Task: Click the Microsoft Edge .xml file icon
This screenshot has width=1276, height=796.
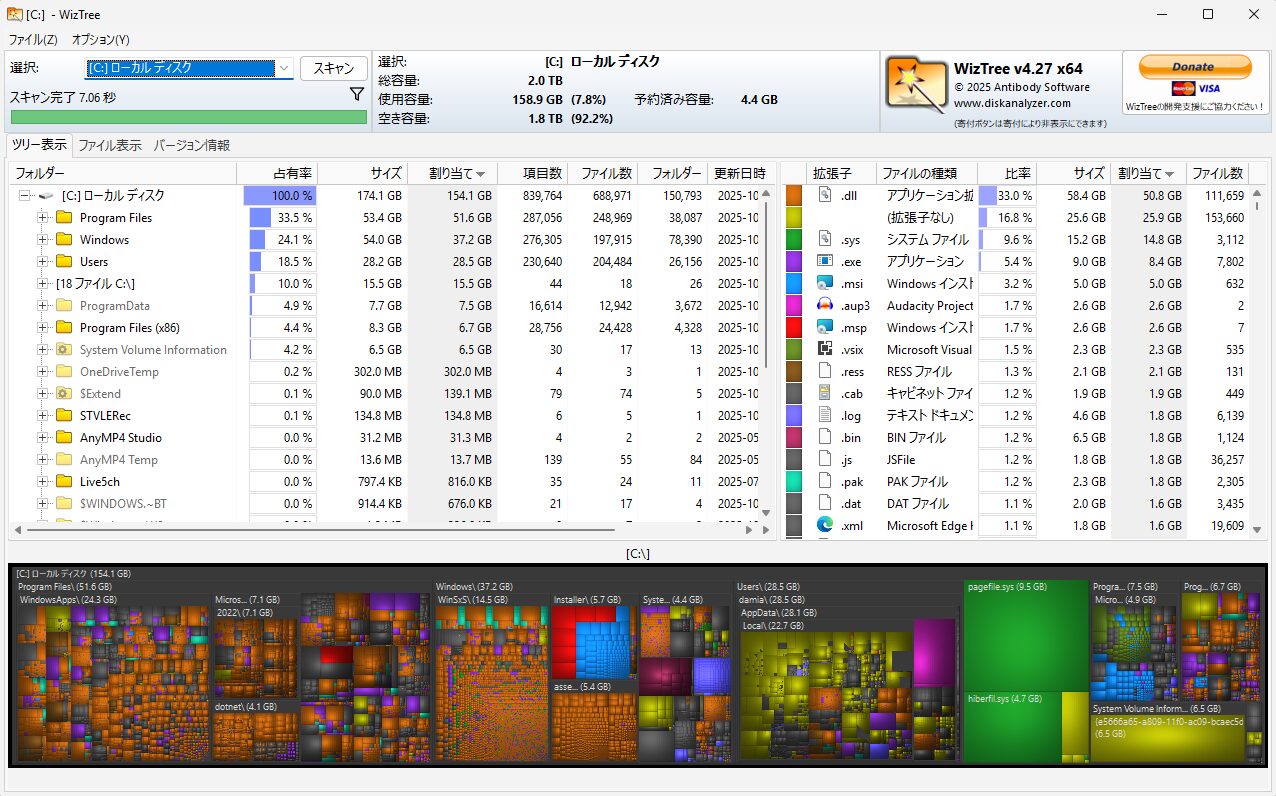Action: pyautogui.click(x=825, y=525)
